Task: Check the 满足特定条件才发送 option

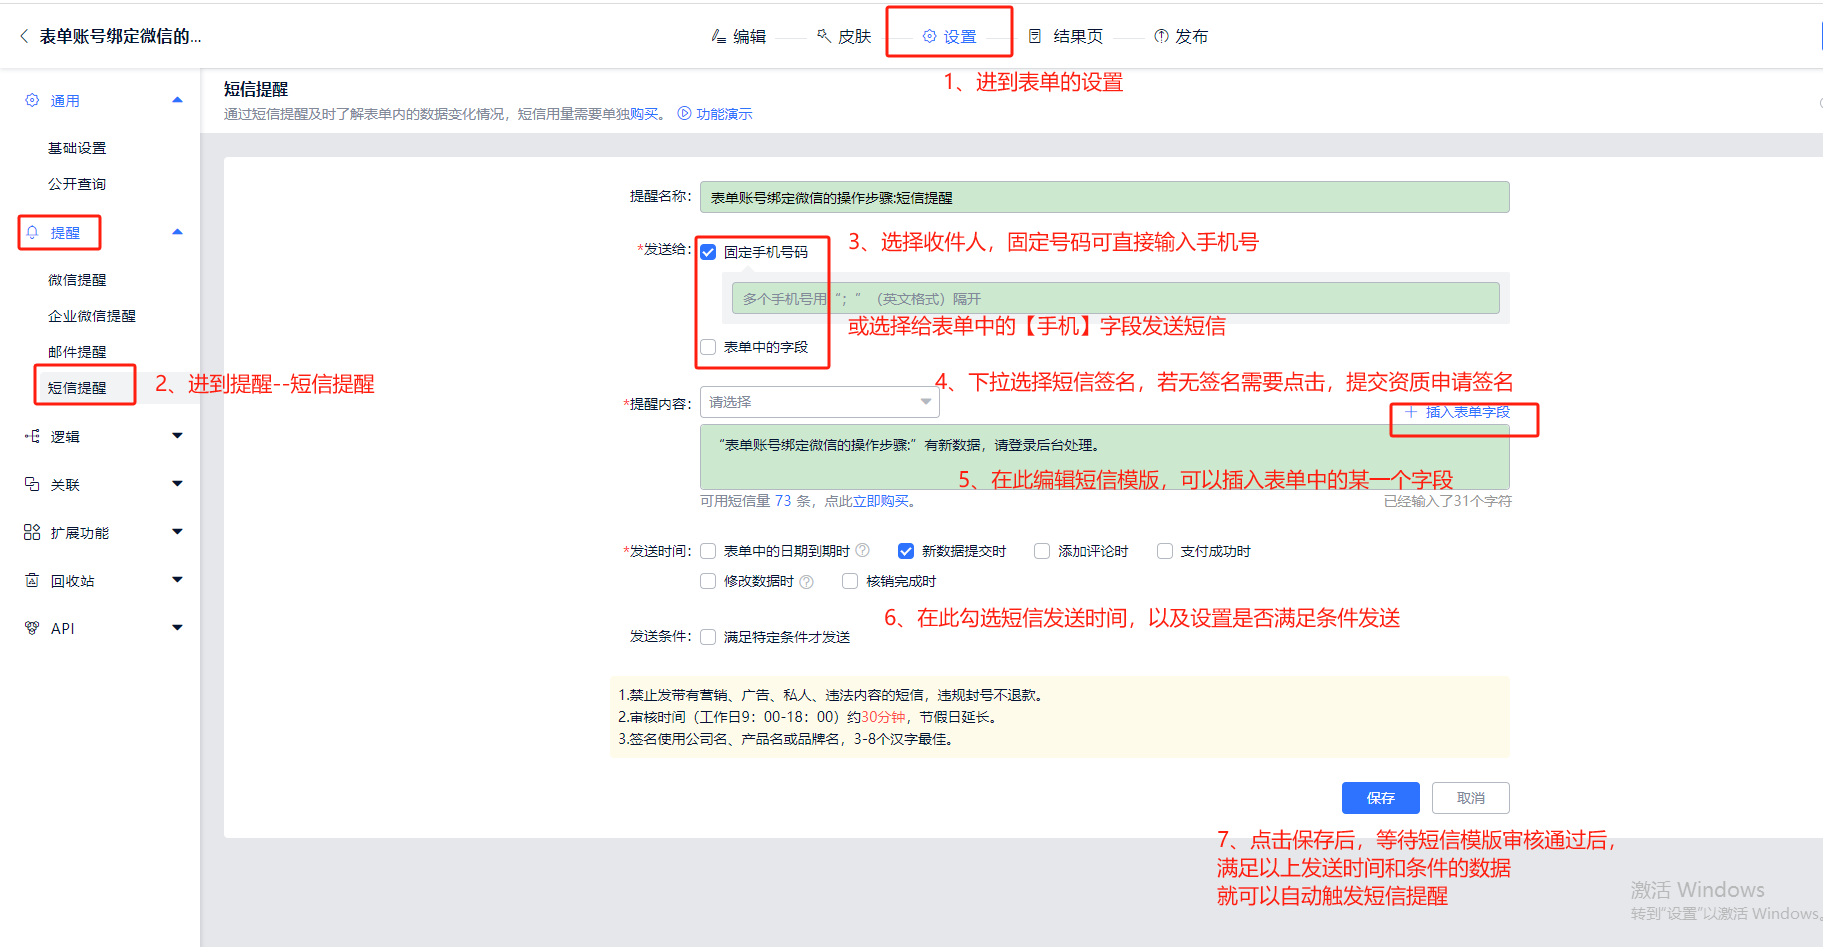Action: (x=708, y=637)
